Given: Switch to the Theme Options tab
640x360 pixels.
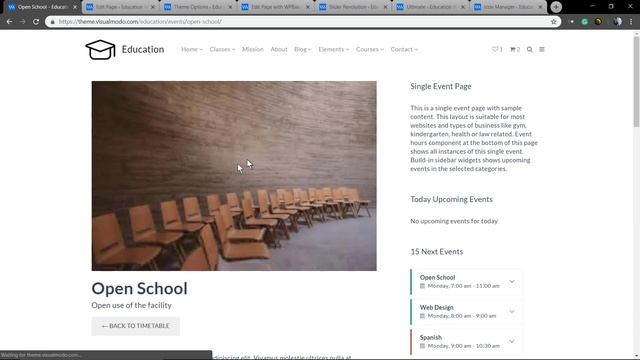Looking at the screenshot, I should pos(197,7).
